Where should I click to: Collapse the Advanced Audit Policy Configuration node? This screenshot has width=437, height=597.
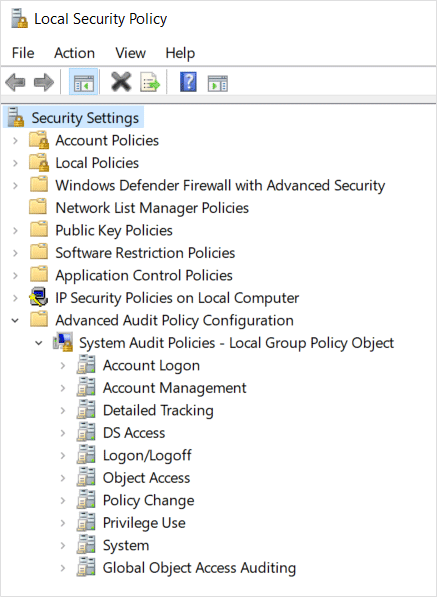click(x=15, y=321)
